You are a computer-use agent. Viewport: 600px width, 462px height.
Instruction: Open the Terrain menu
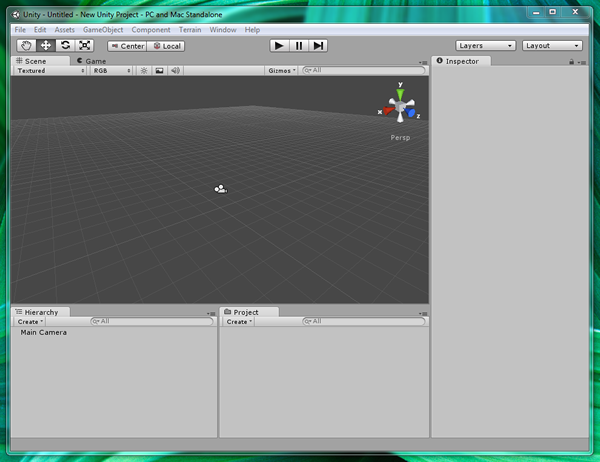(x=190, y=30)
